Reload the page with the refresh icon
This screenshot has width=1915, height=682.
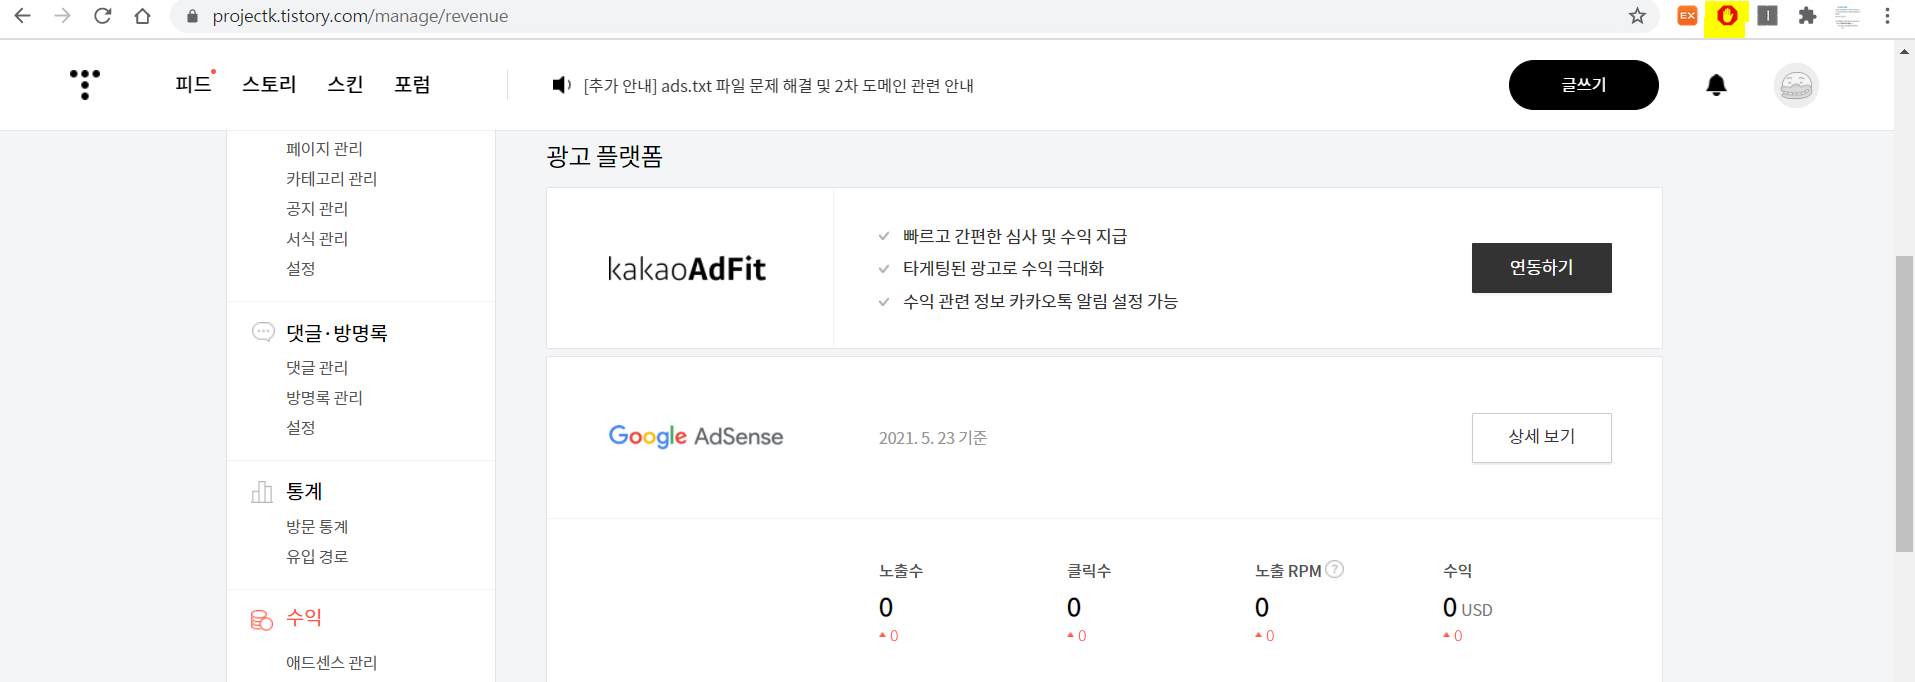click(102, 16)
